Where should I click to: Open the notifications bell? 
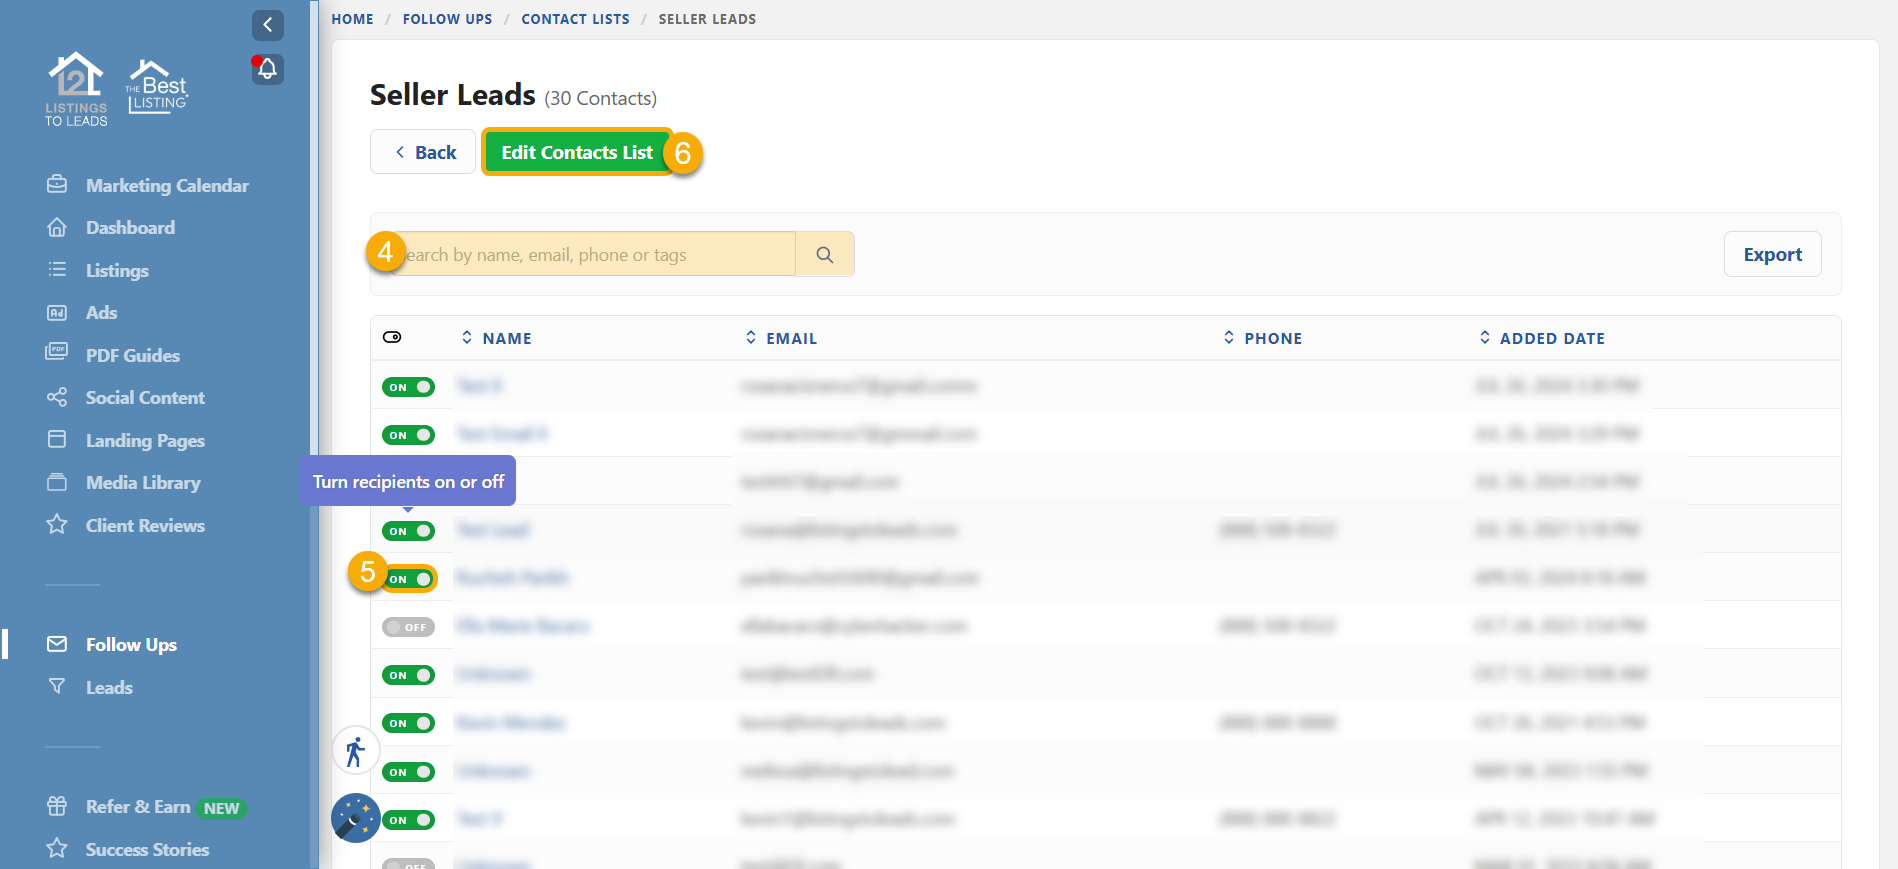(x=267, y=69)
